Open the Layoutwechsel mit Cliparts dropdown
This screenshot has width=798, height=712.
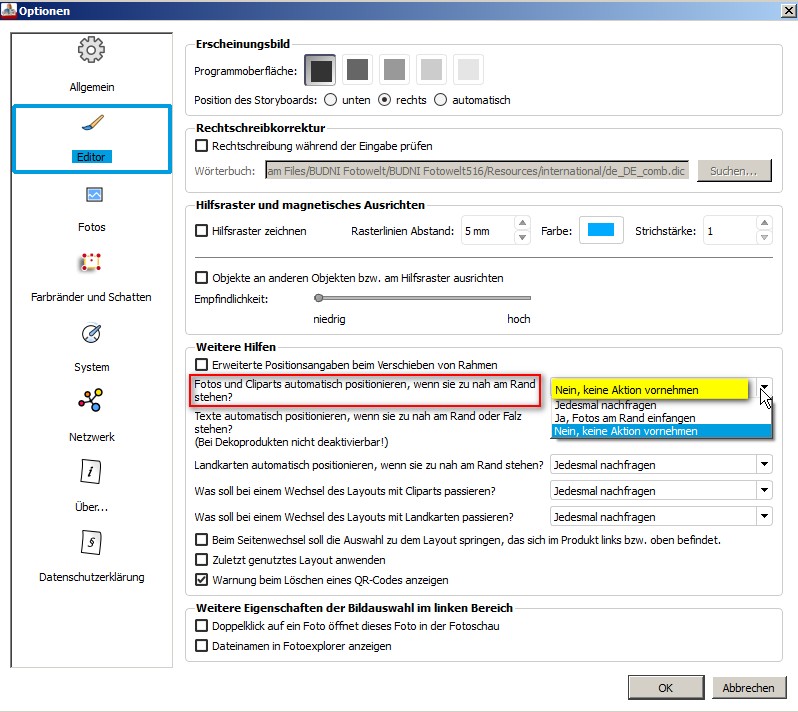pyautogui.click(x=662, y=491)
